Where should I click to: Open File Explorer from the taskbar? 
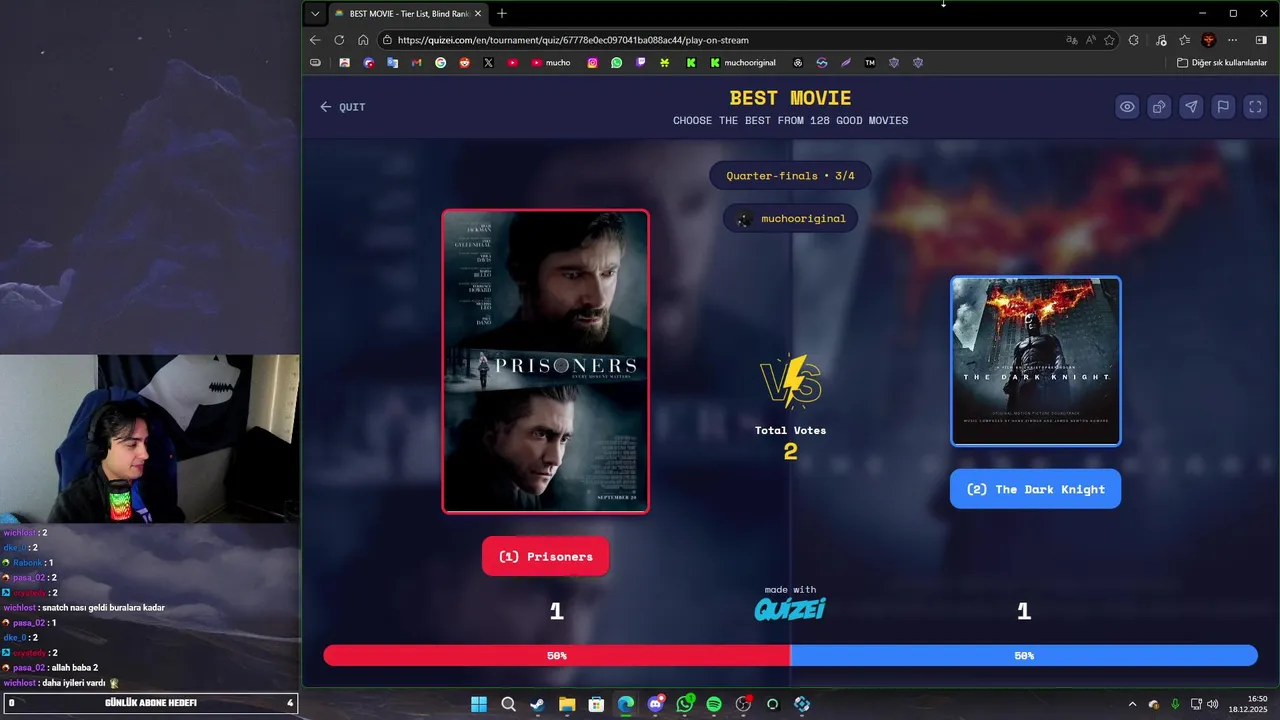pos(566,704)
